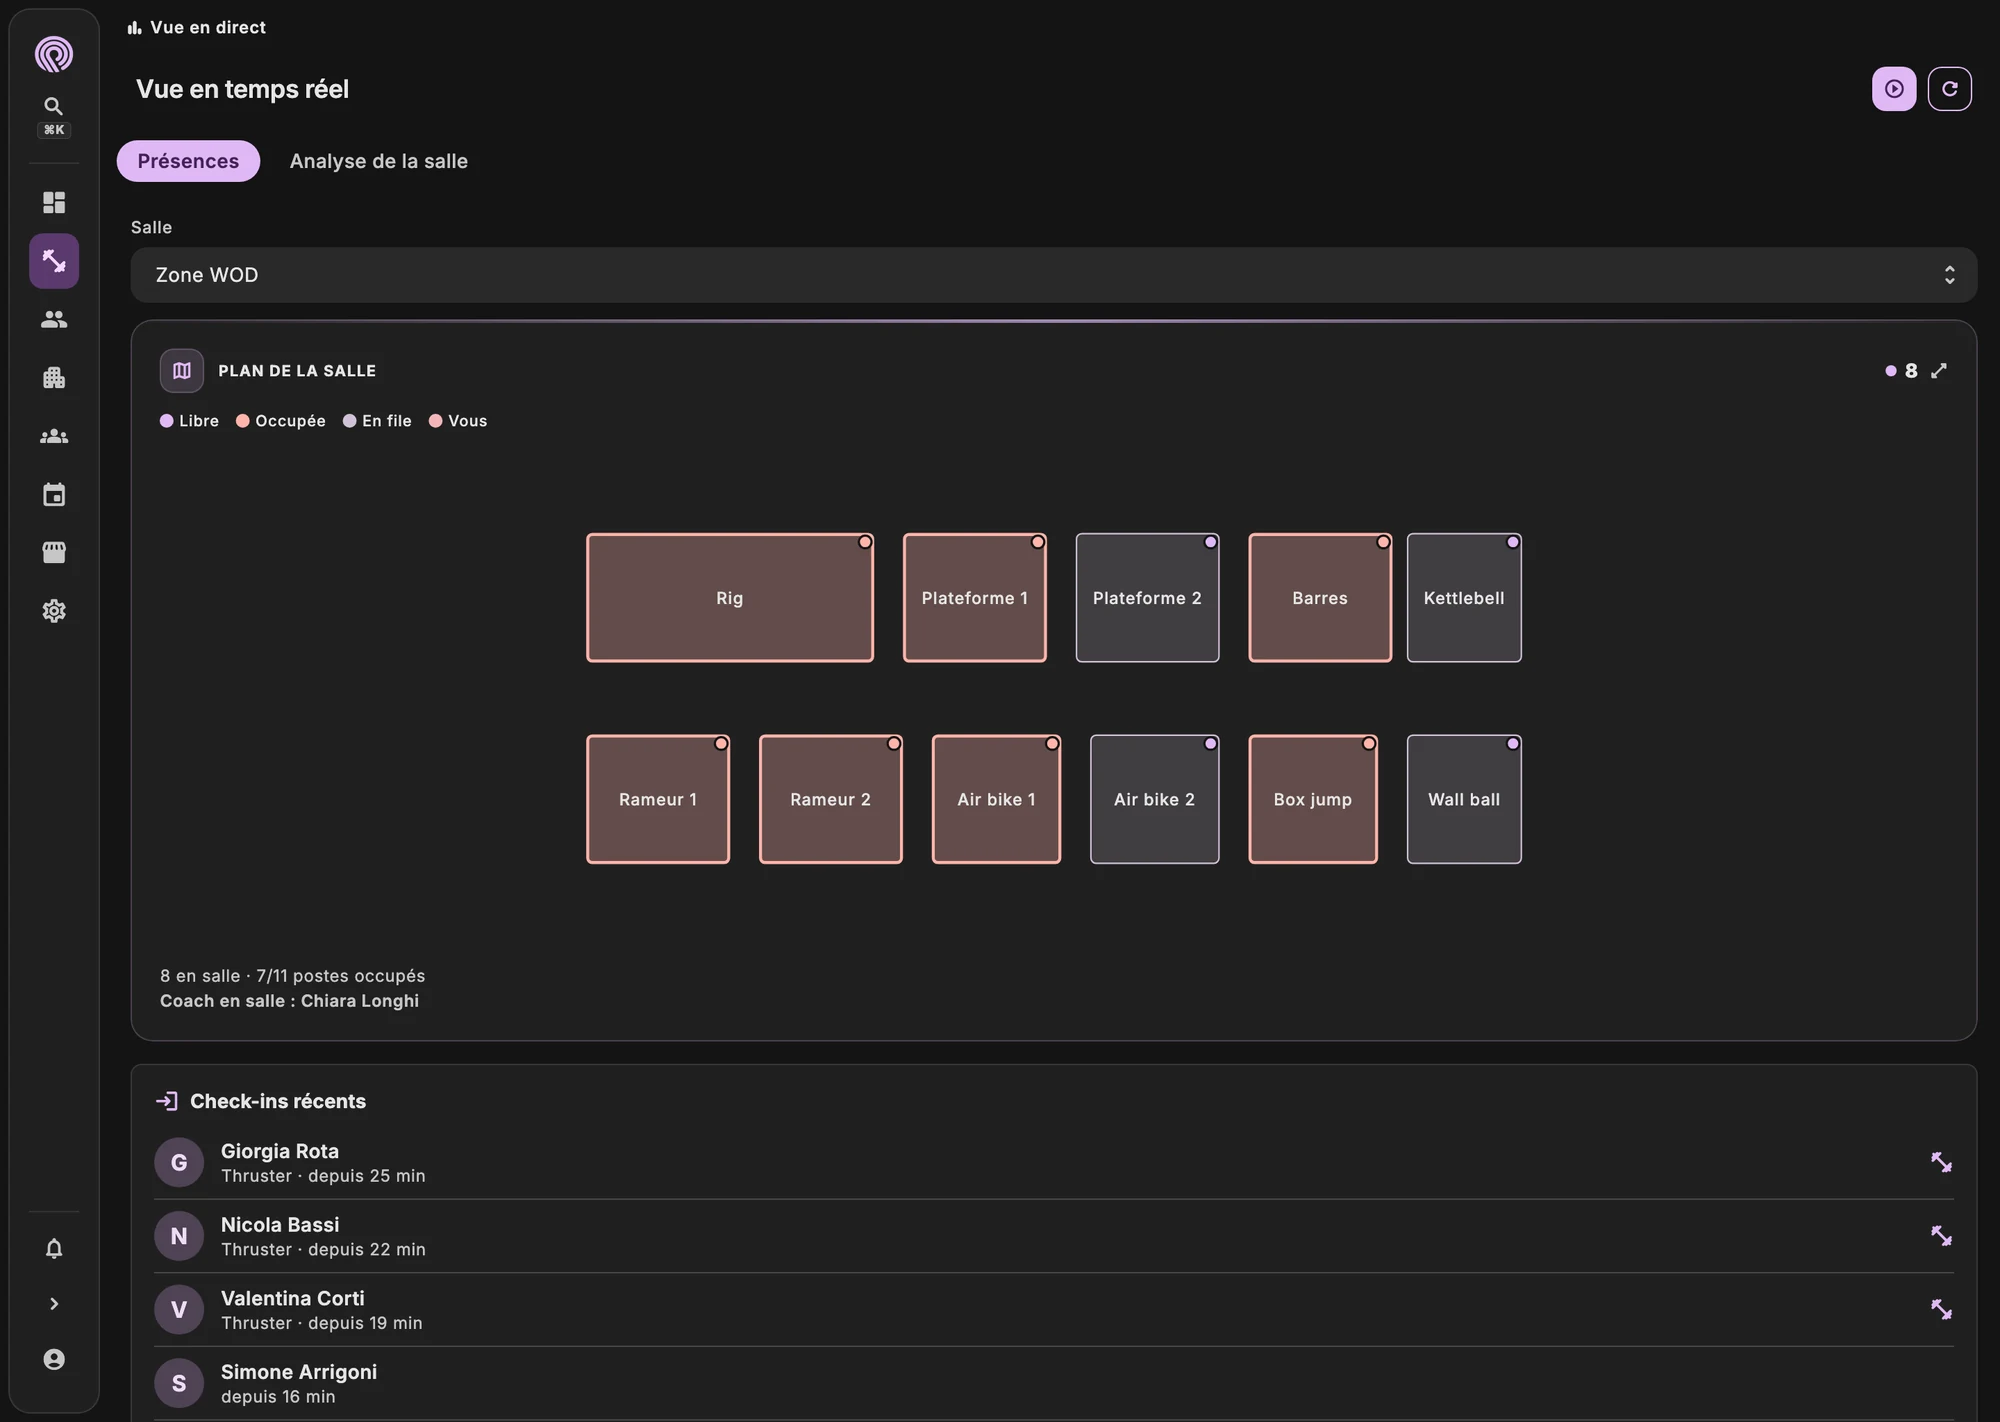Click the G avatar of Giorgia Rota

179,1162
